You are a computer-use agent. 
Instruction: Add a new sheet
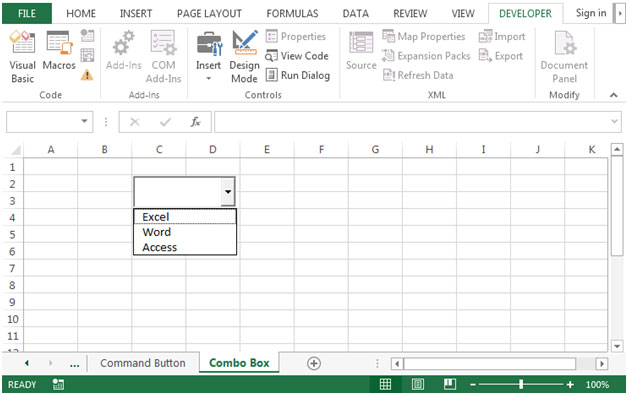coord(314,363)
